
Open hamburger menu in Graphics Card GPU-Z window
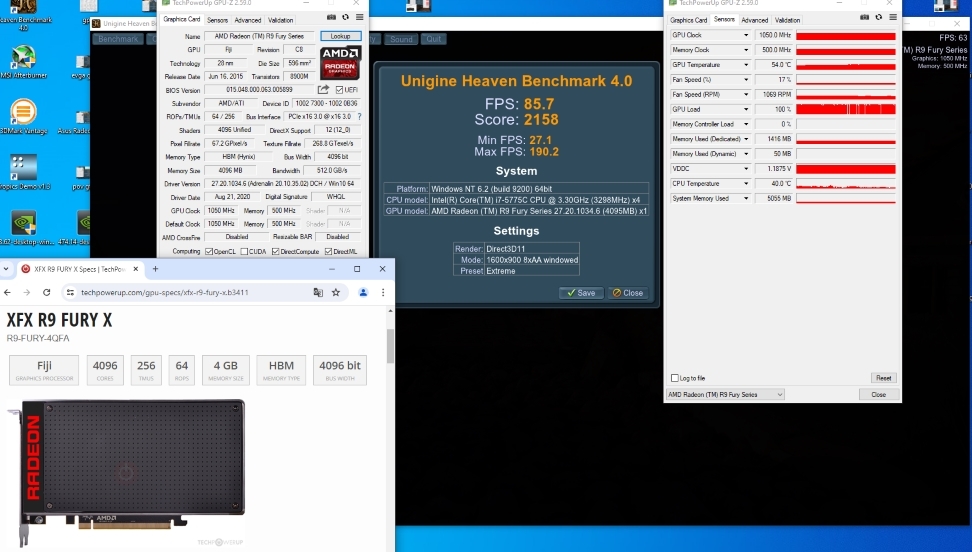coord(360,17)
